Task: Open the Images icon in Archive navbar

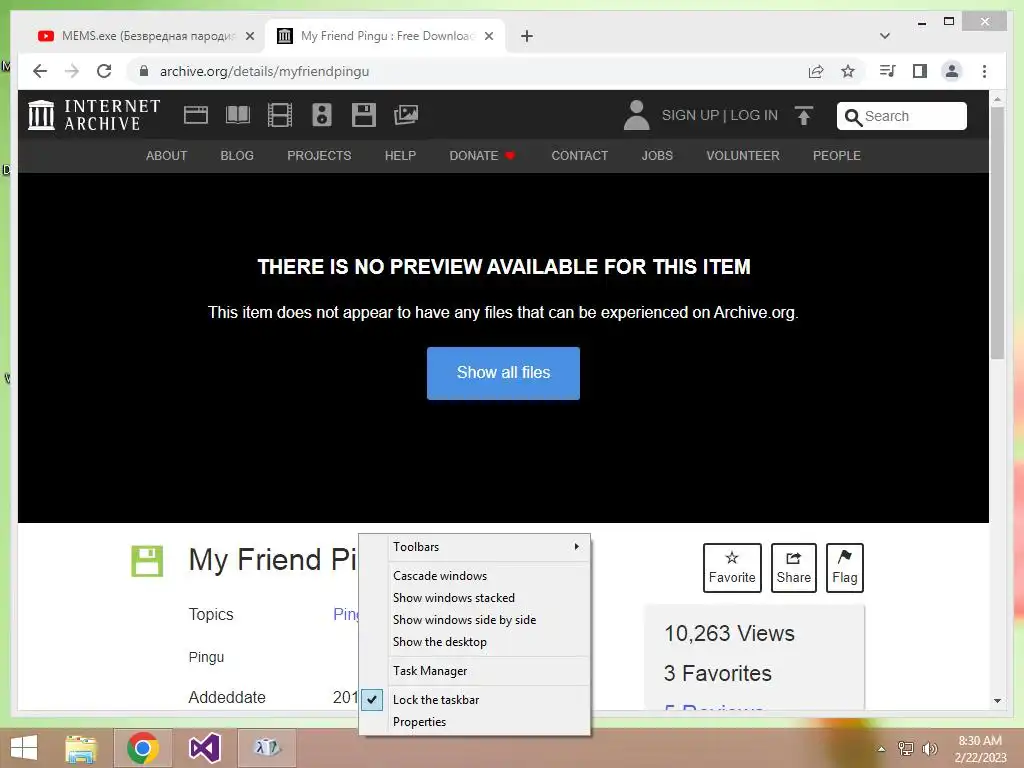Action: (x=406, y=115)
